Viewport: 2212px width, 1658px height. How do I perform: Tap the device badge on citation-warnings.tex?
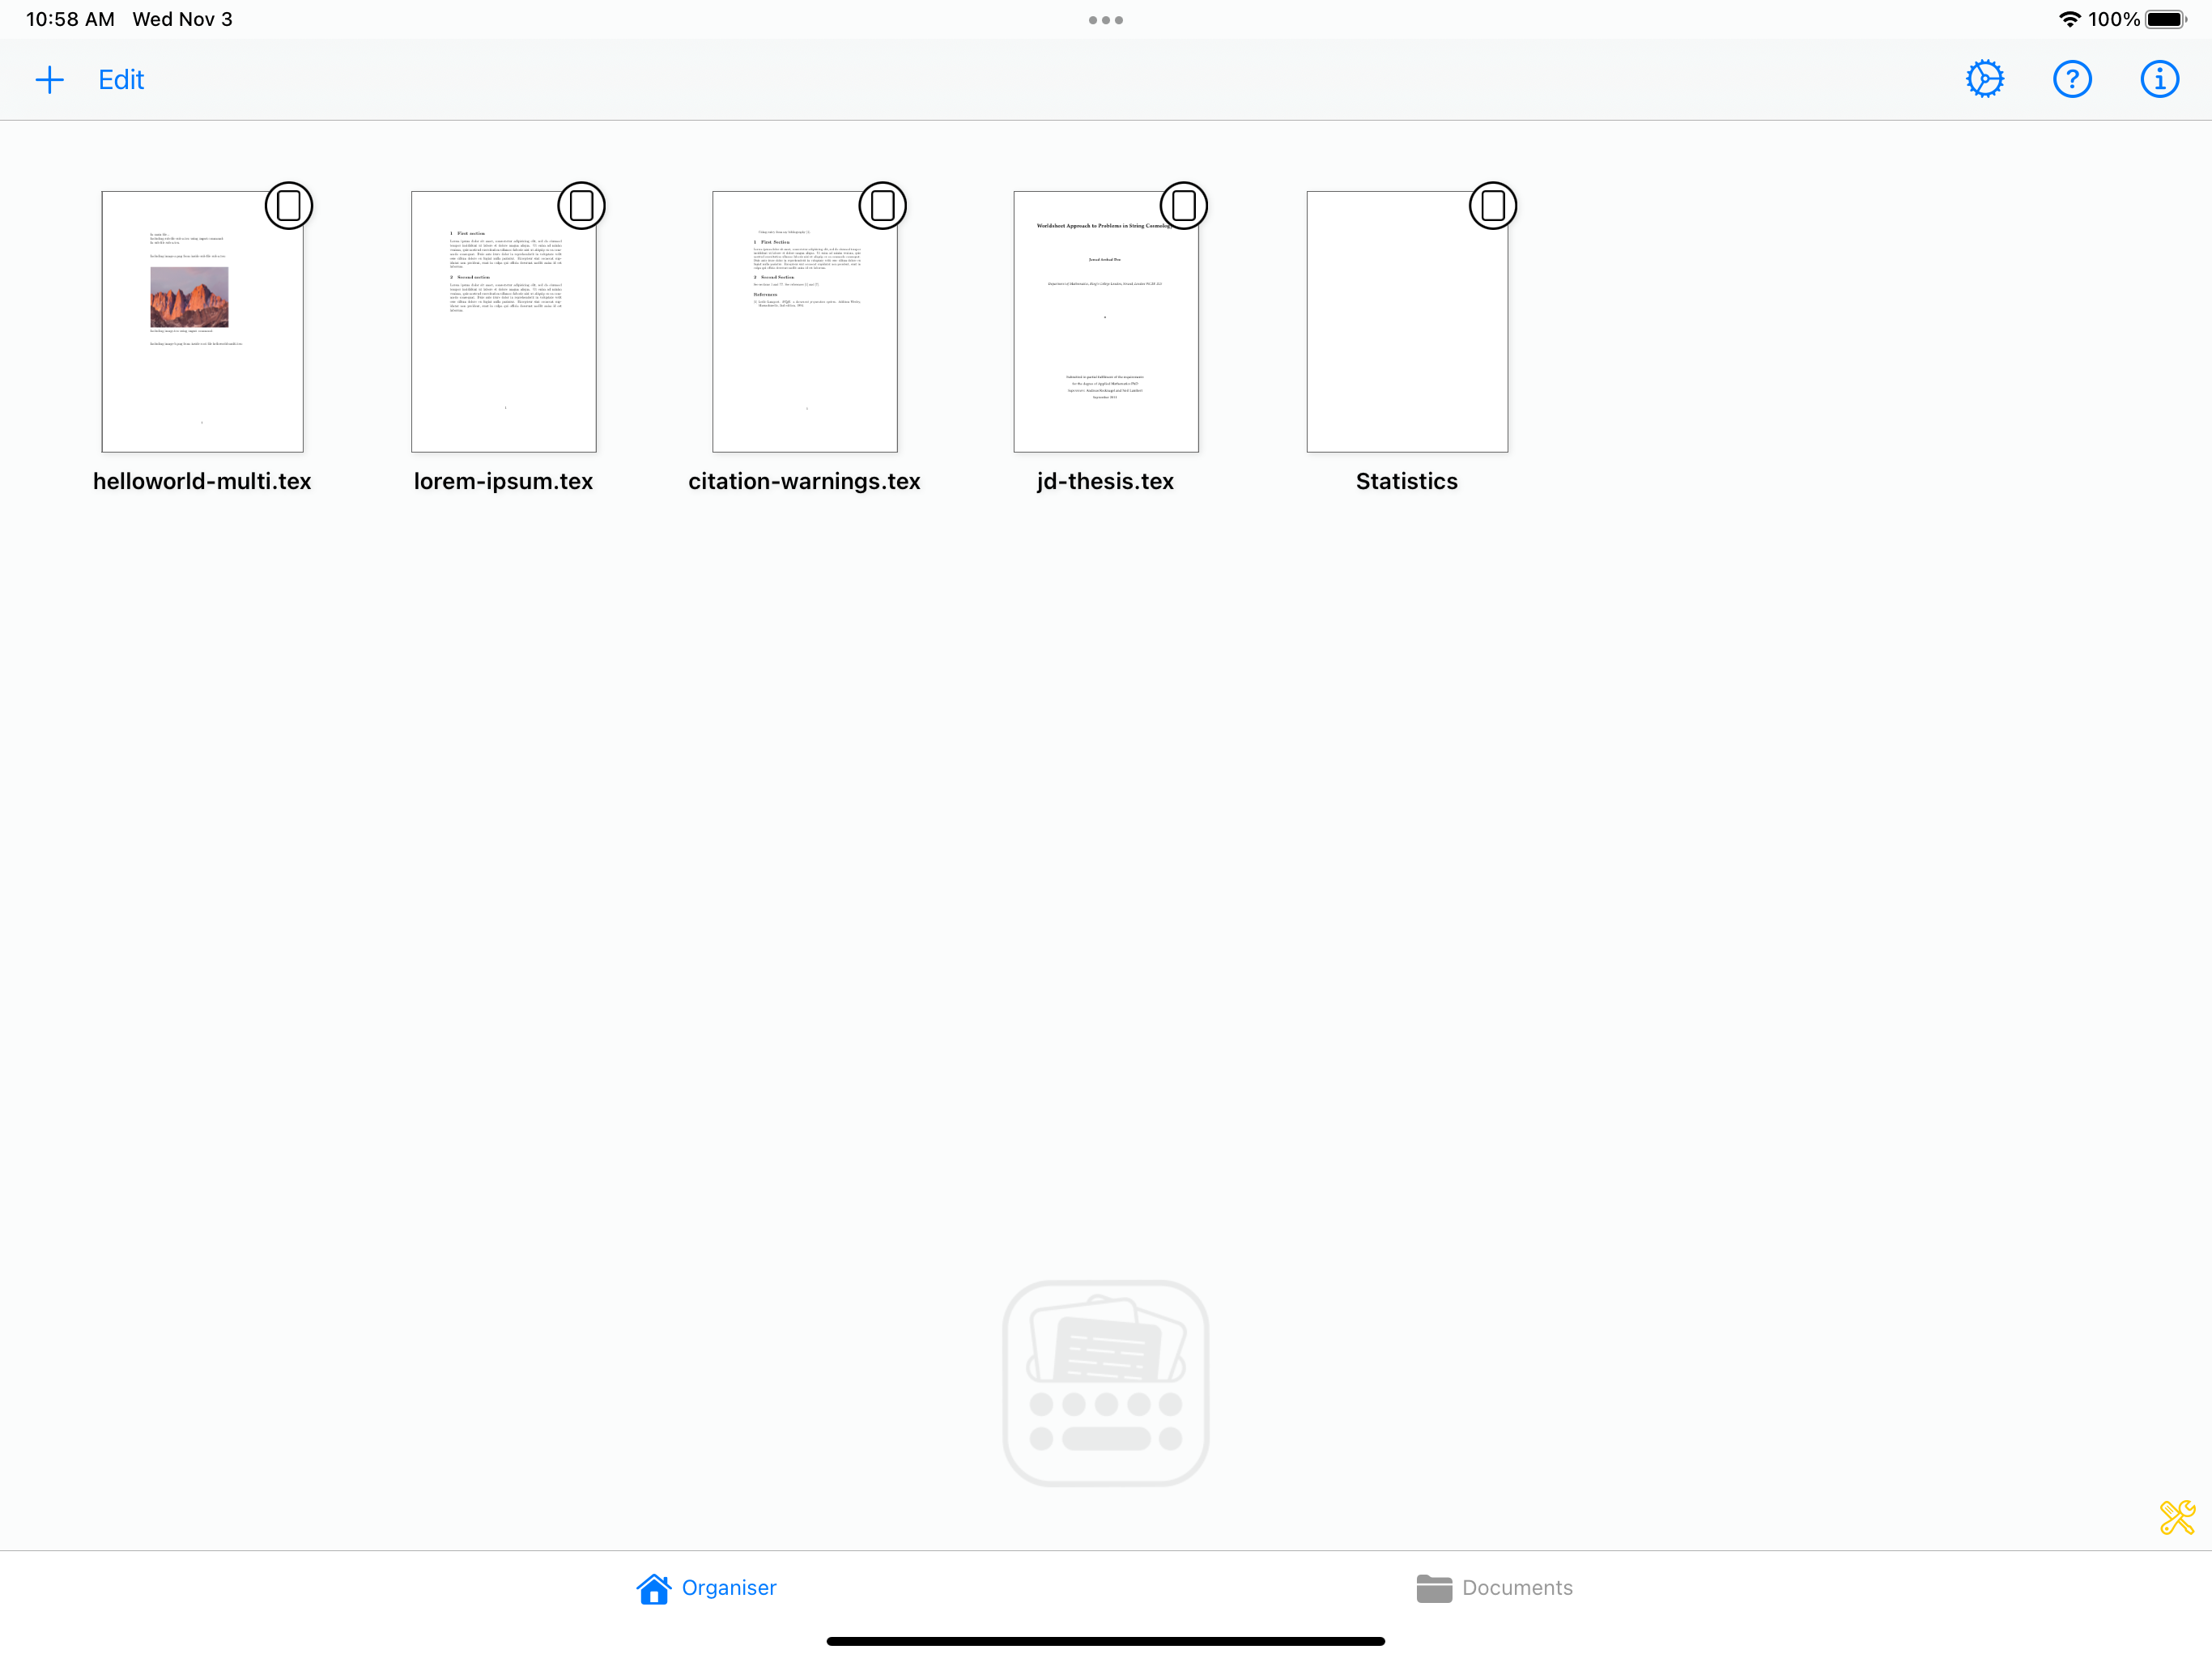(x=882, y=206)
